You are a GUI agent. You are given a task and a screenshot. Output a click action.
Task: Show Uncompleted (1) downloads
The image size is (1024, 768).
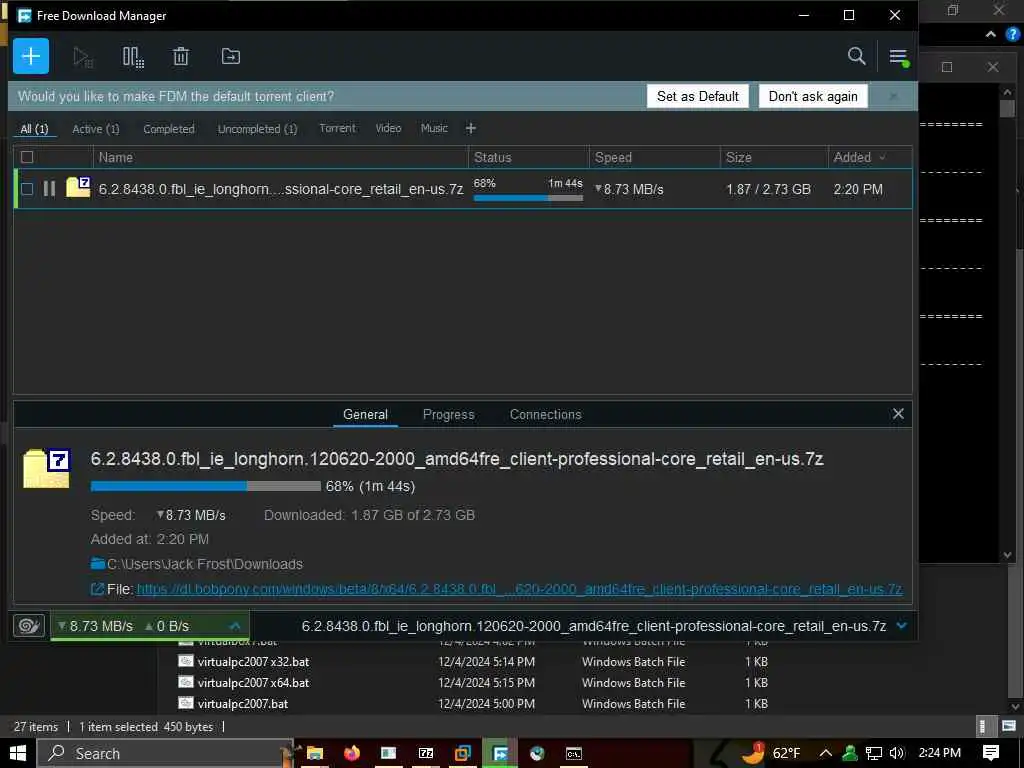[x=257, y=129]
